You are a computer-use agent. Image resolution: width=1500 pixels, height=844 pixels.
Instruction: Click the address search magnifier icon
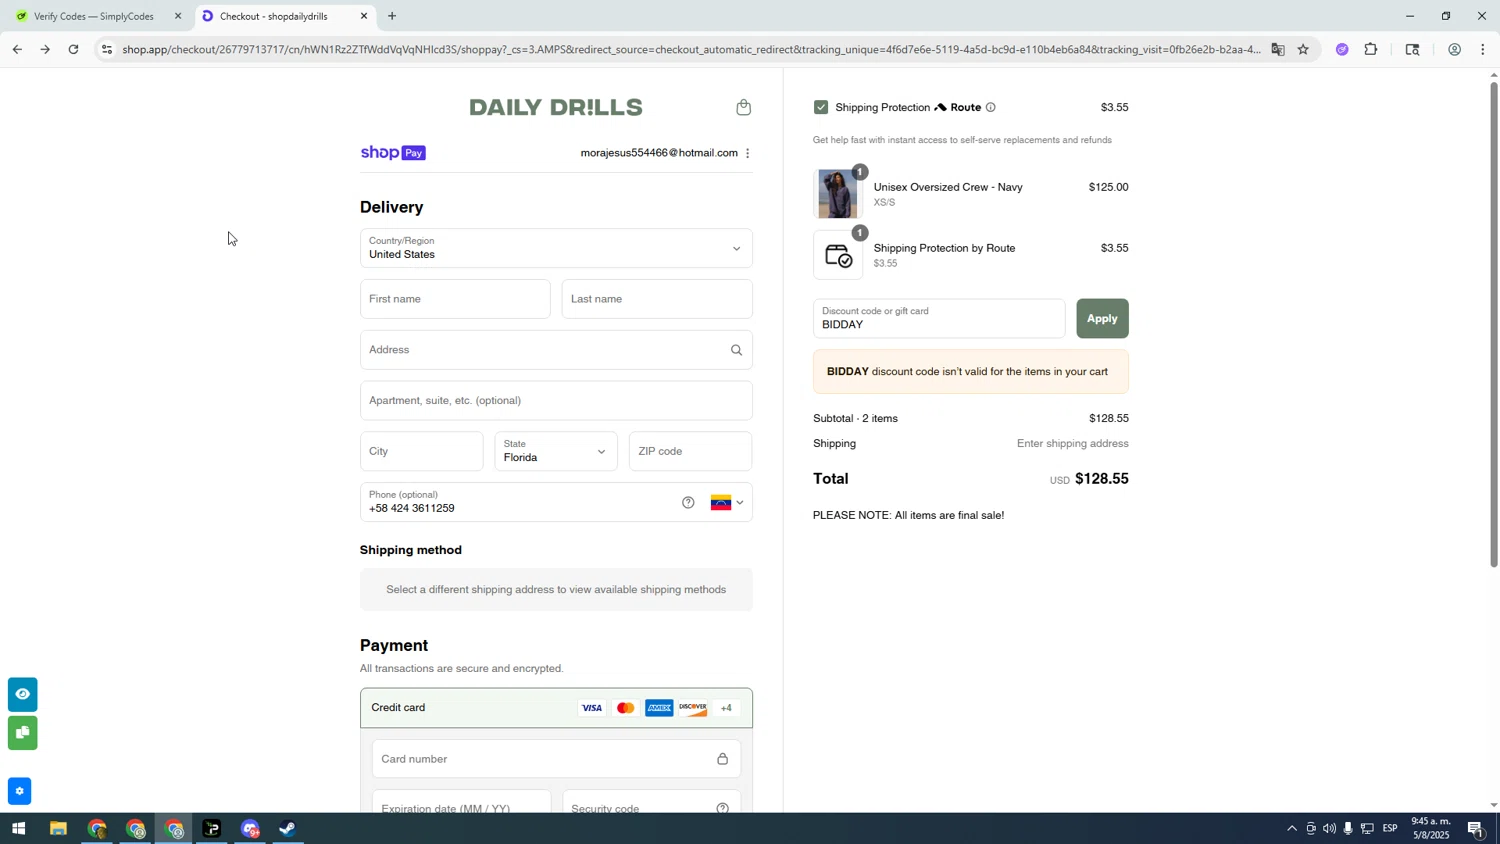pyautogui.click(x=736, y=350)
